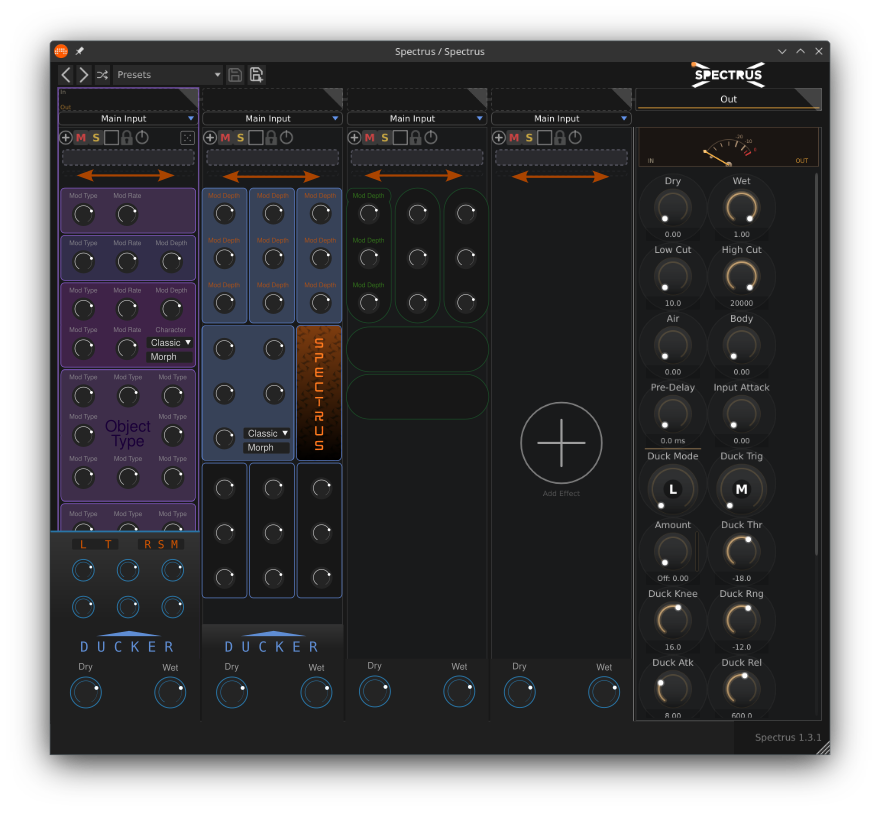
Task: Open the Presets dropdown
Action: (x=168, y=75)
